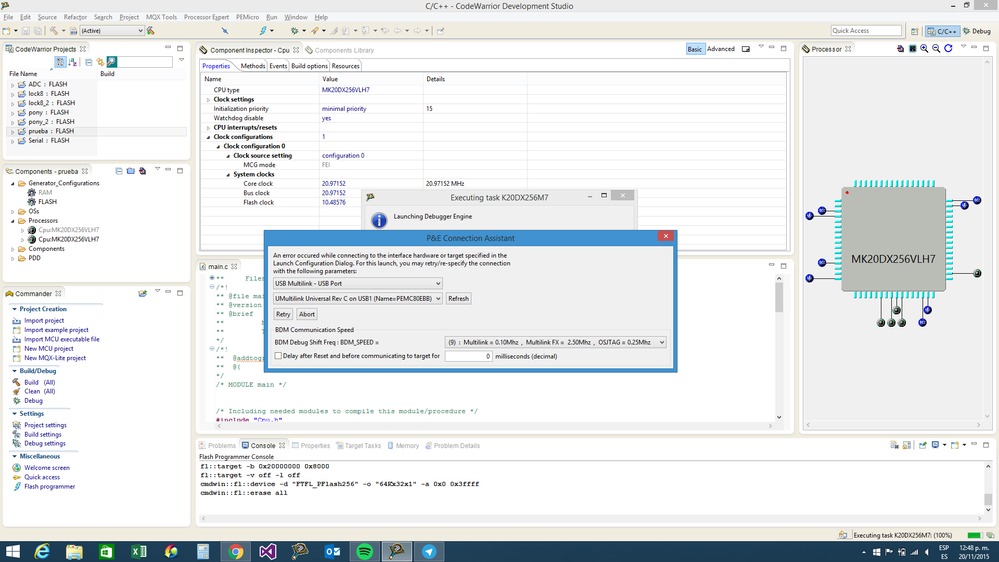The image size is (999, 562).
Task: Open the Components Library tab
Action: coord(340,50)
